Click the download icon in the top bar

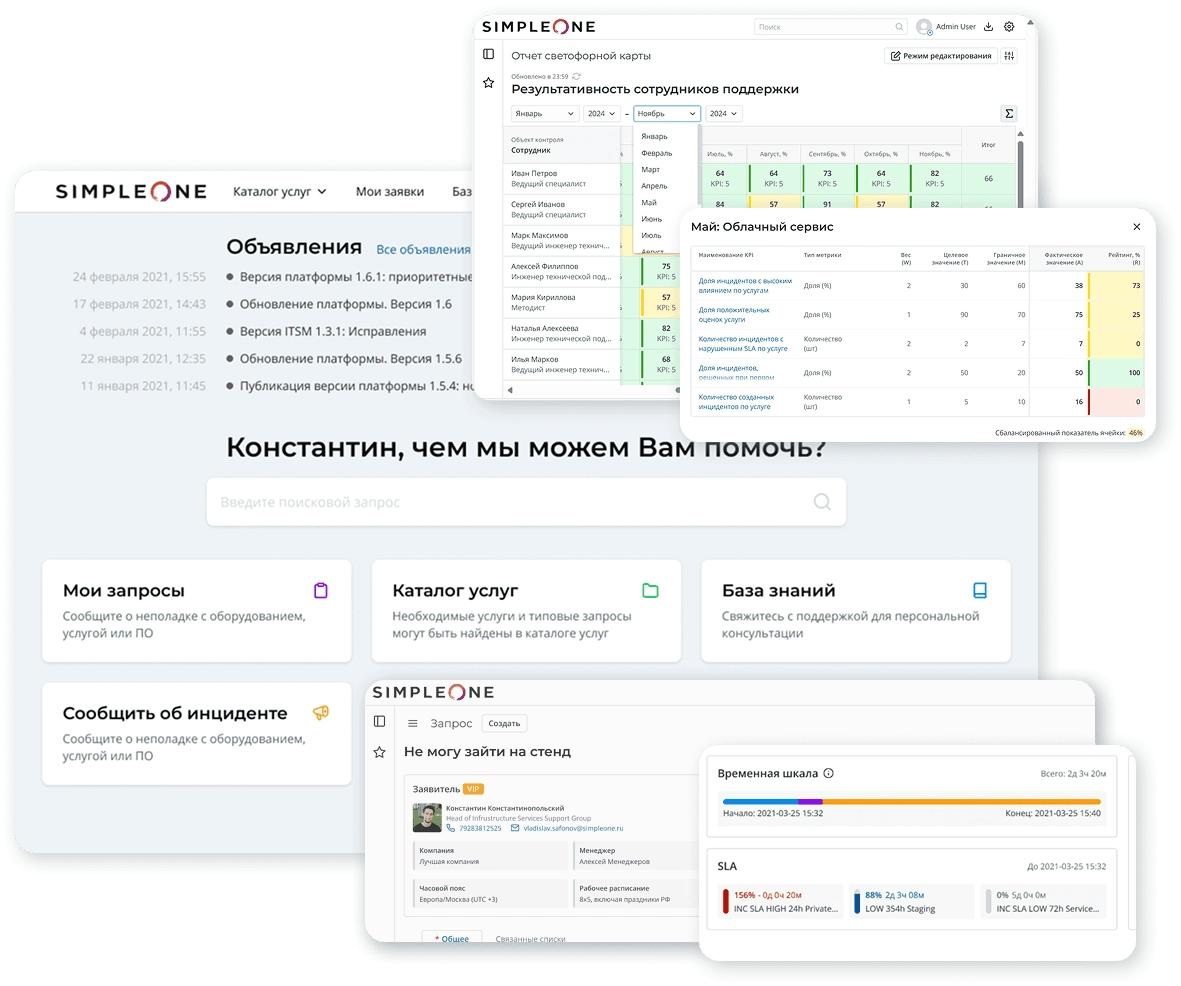(987, 27)
